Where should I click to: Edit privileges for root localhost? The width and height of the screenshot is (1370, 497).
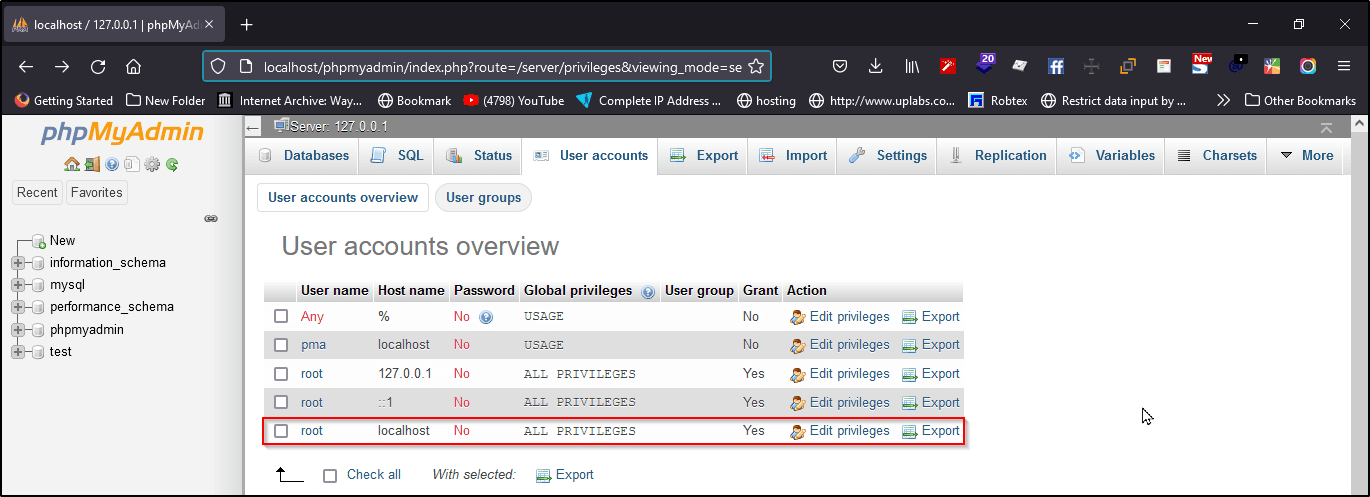point(839,431)
